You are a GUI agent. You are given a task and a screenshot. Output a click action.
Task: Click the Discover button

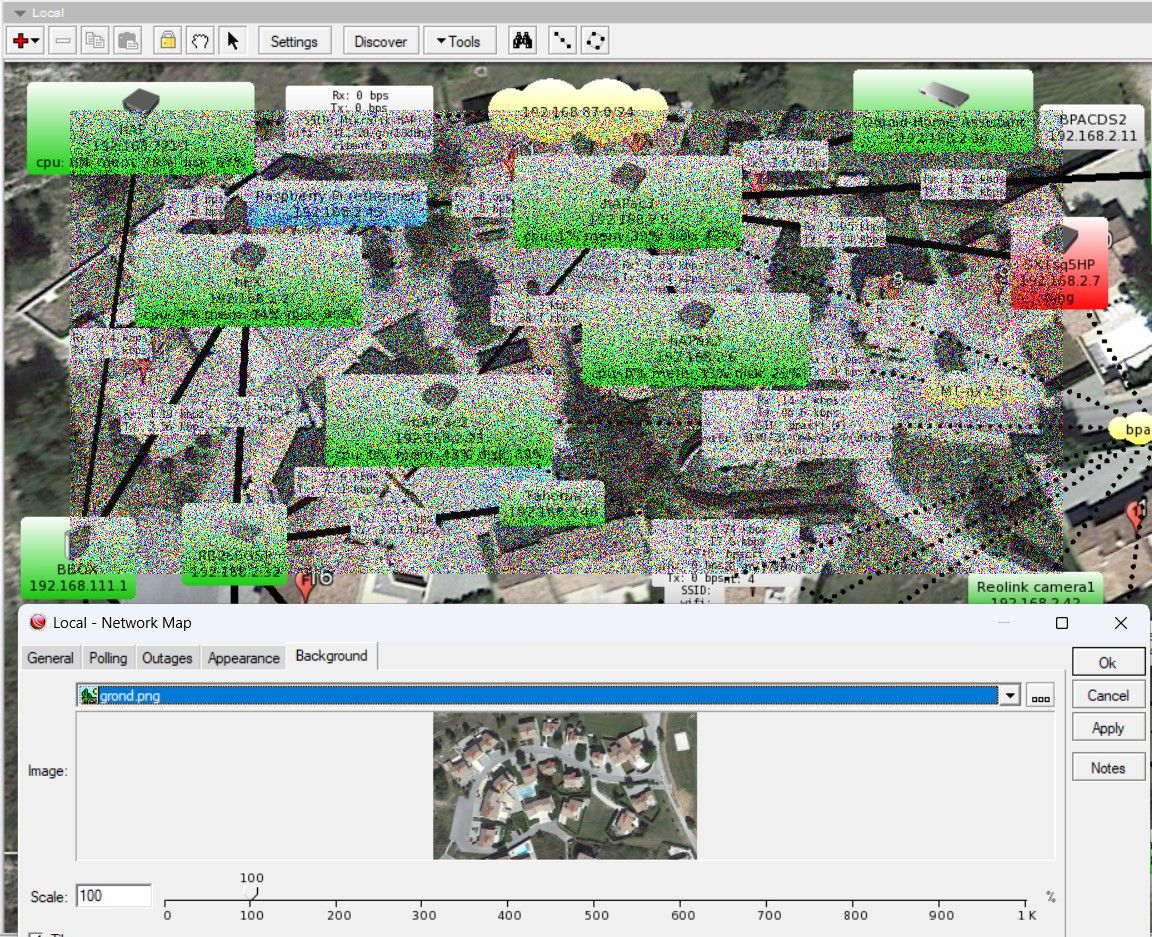click(x=380, y=41)
